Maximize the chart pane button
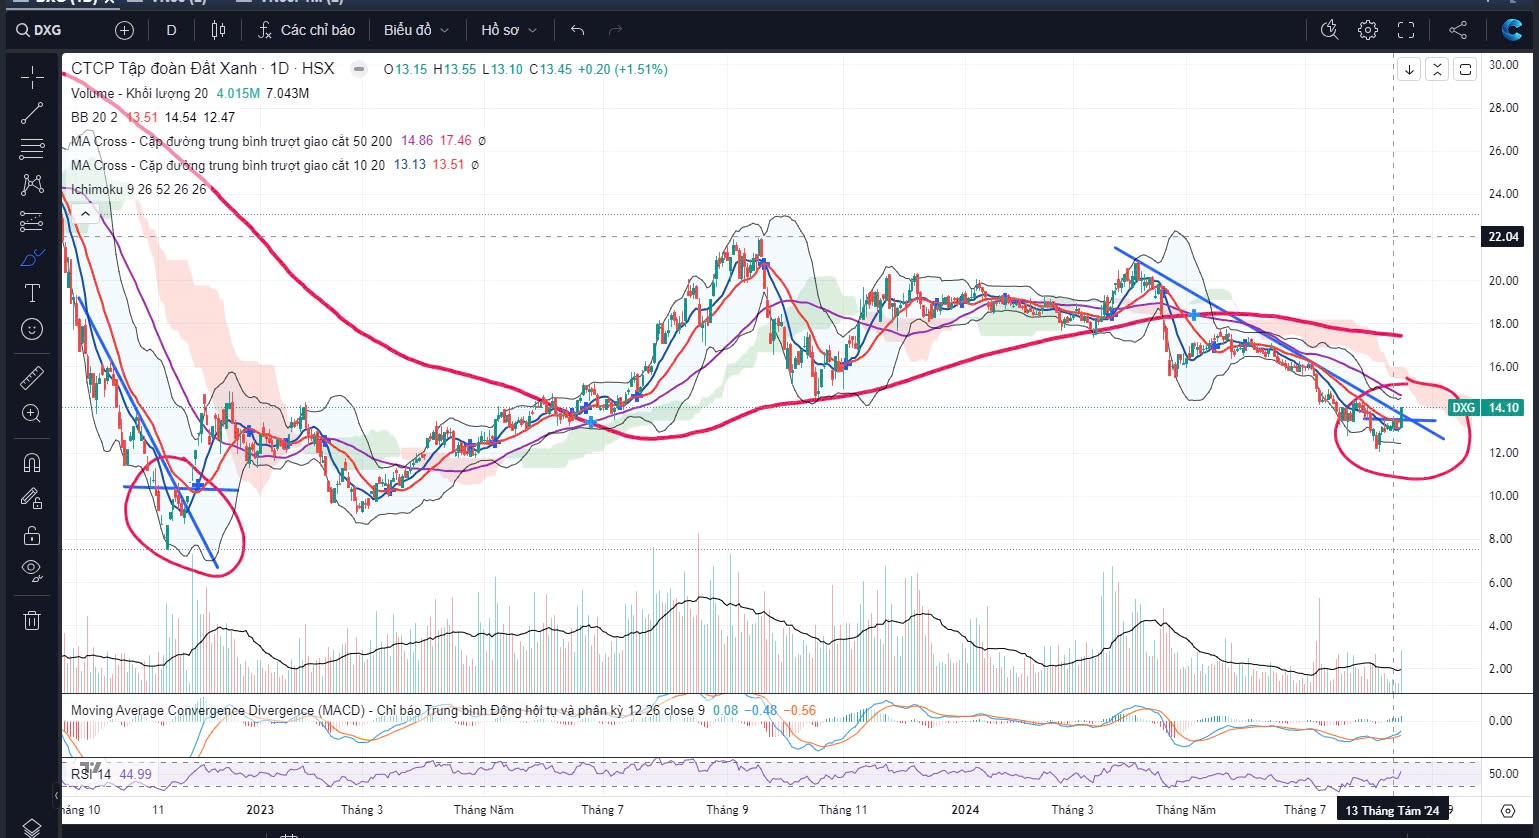Viewport: 1539px width, 838px height. pos(1465,69)
